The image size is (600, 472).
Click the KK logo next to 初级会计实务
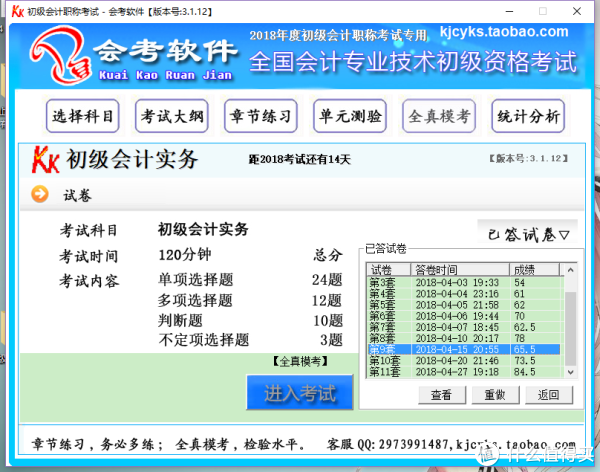(46, 160)
